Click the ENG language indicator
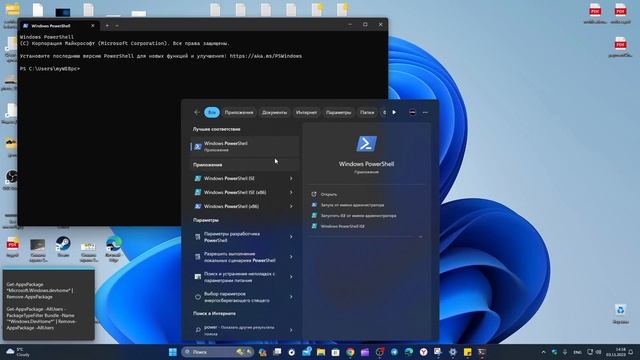This screenshot has width=640, height=360. coord(578,352)
